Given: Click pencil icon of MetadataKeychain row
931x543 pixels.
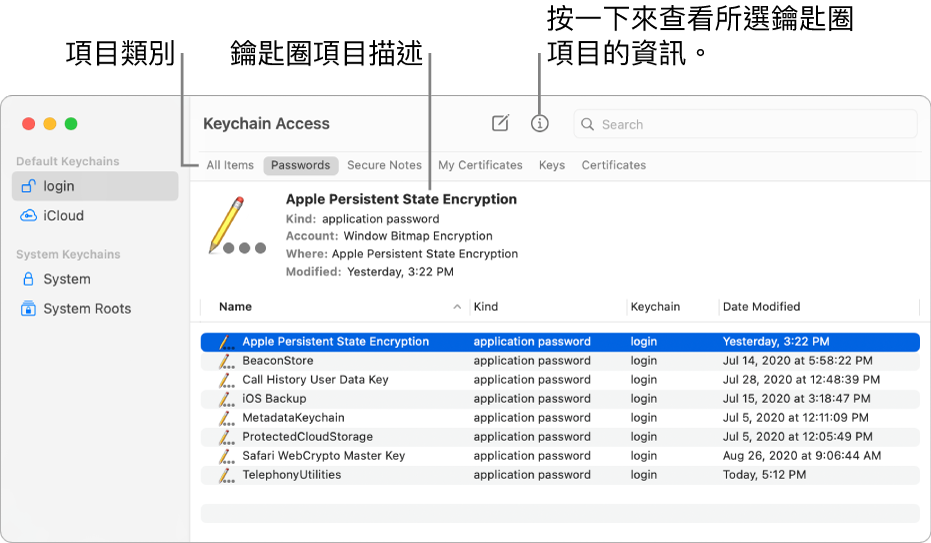Looking at the screenshot, I should pos(227,418).
